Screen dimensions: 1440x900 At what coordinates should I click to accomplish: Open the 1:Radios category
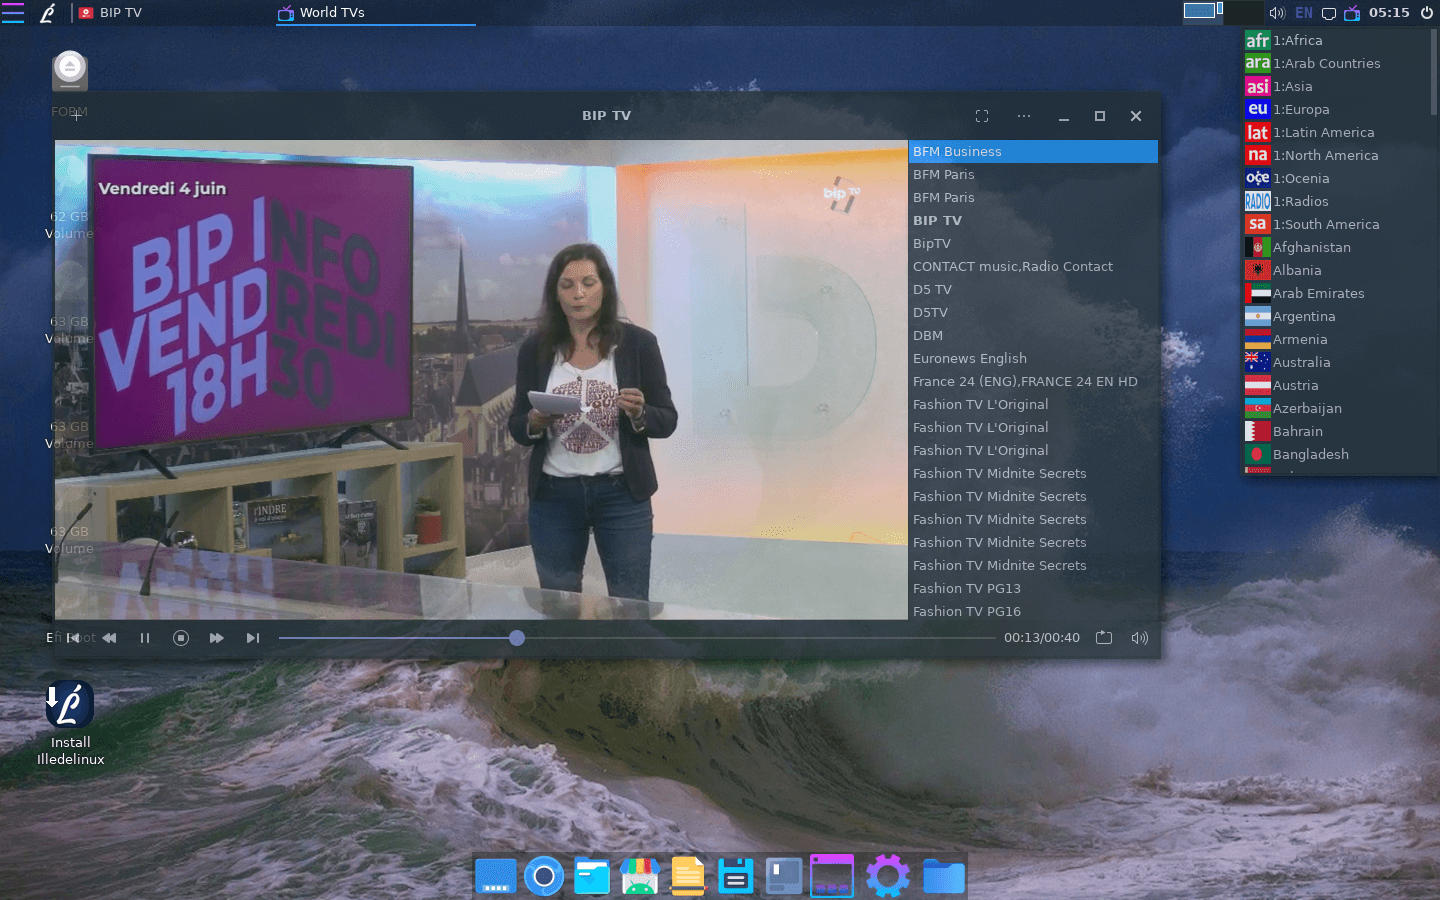(1337, 201)
